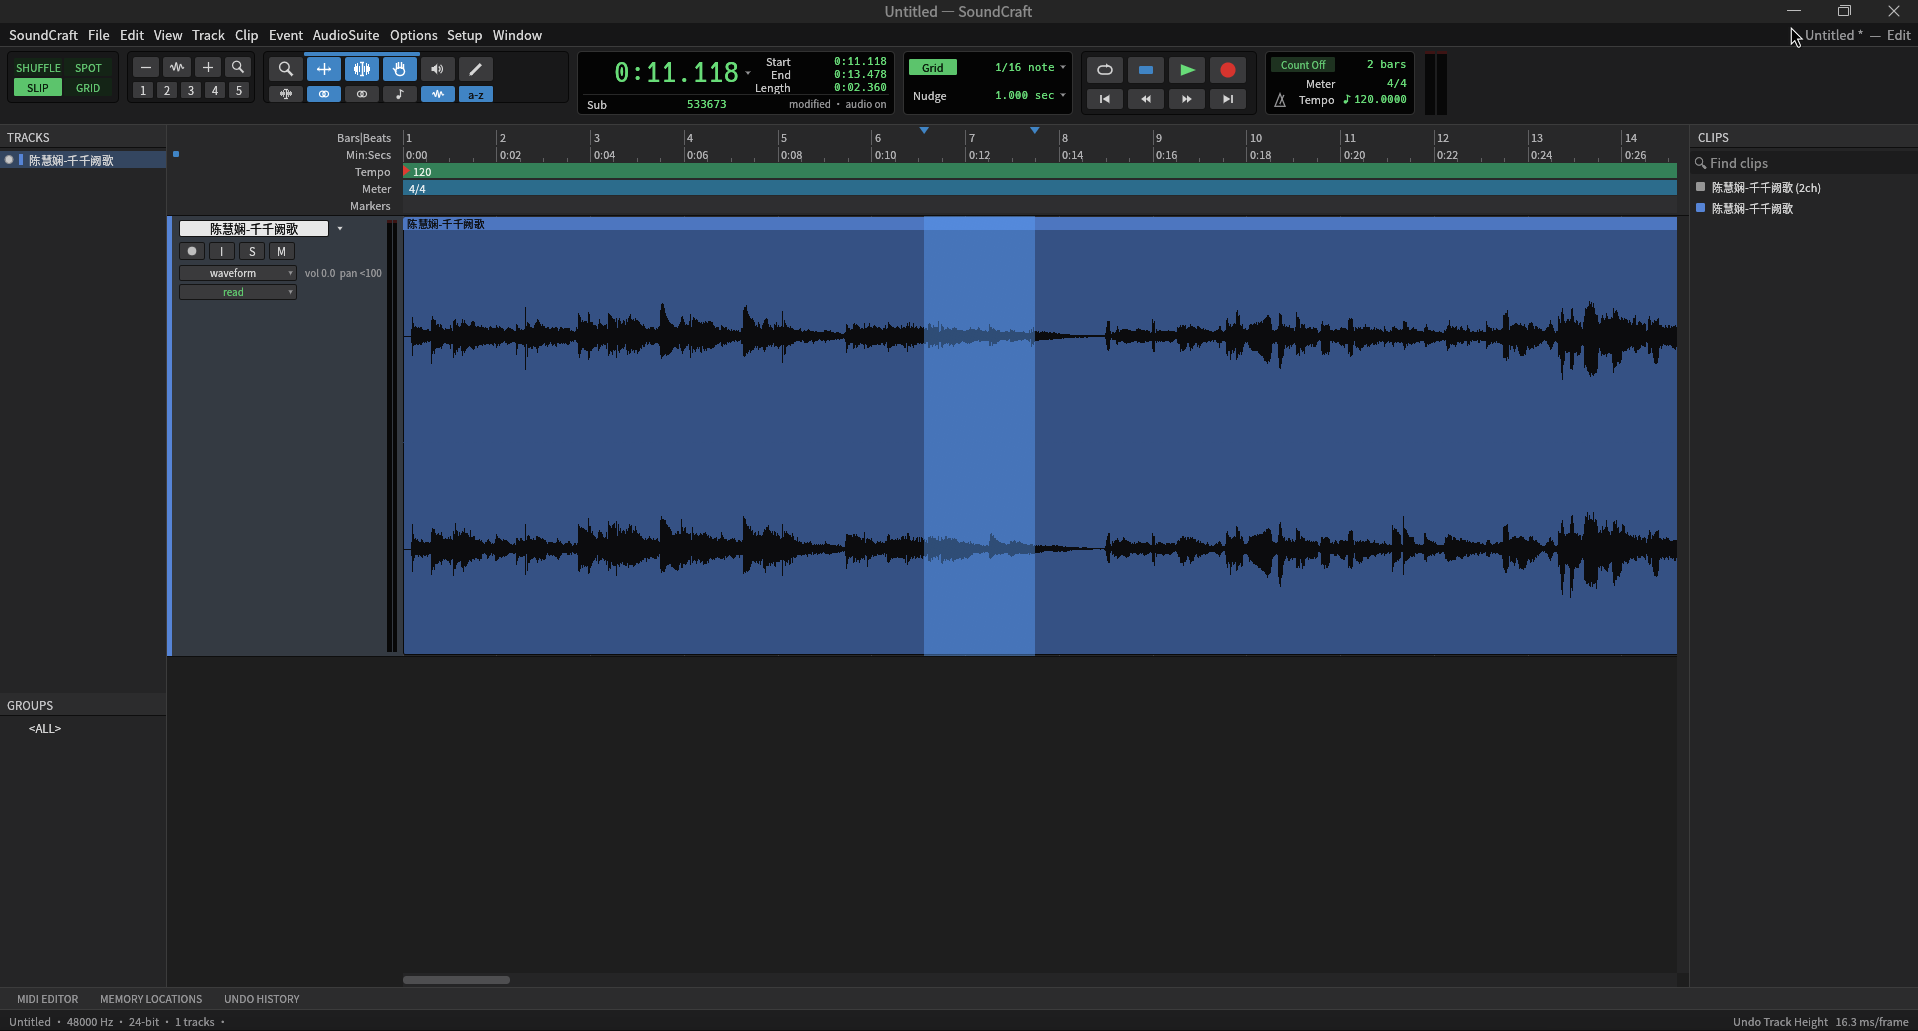Viewport: 1918px width, 1031px height.
Task: Click the Fast Forward button
Action: pos(1187,99)
